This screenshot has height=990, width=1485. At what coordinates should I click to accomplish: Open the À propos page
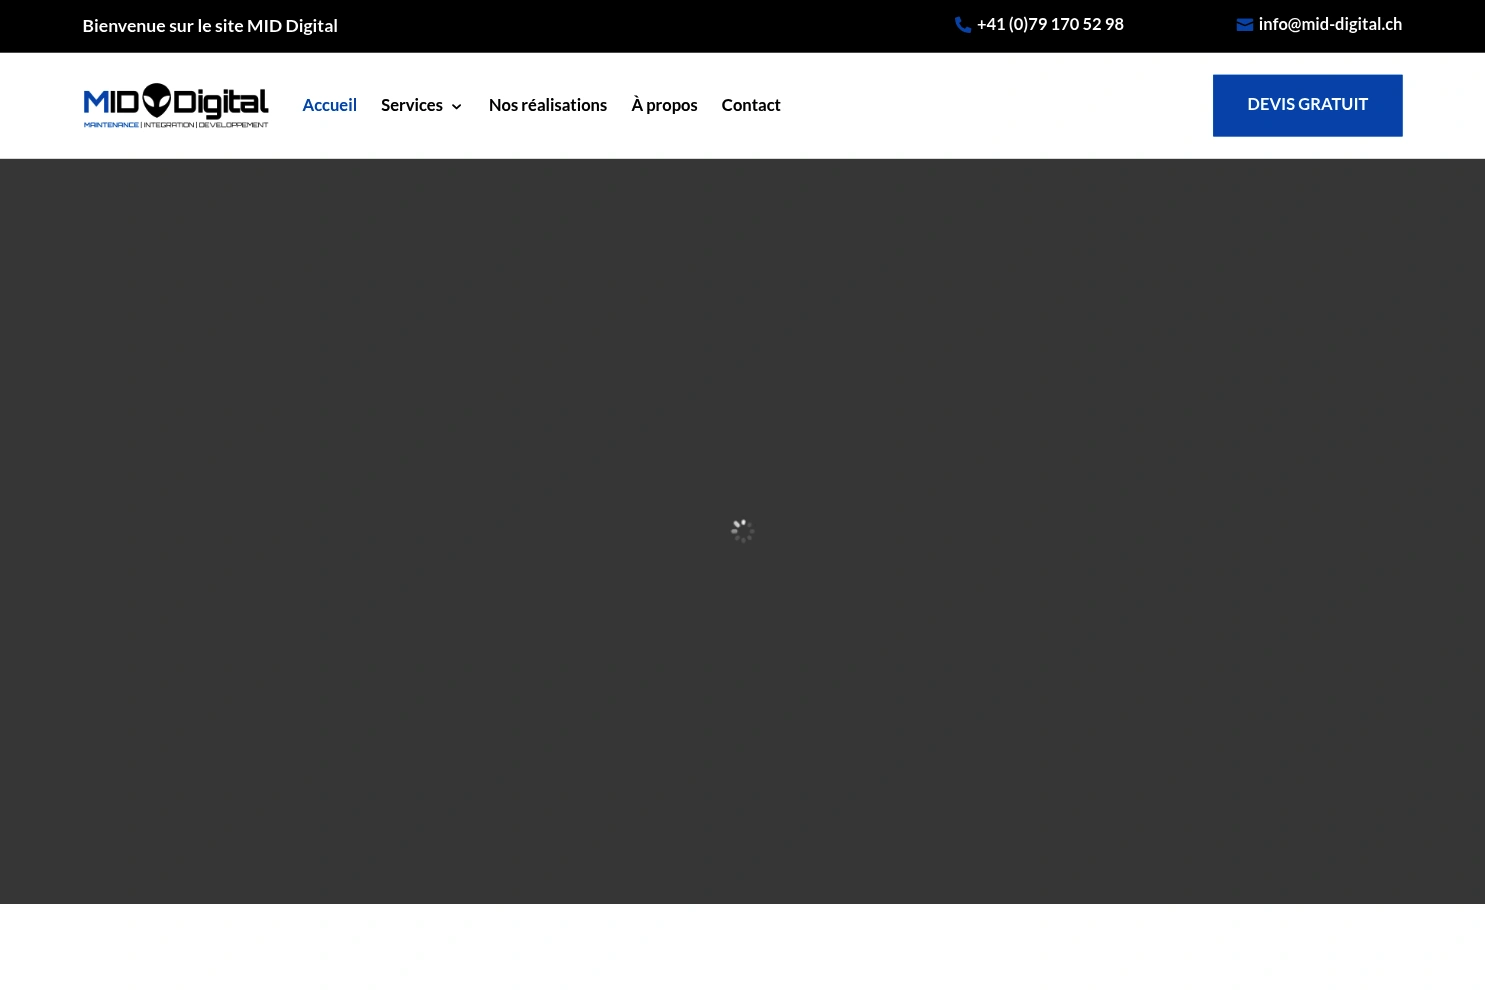click(x=664, y=104)
